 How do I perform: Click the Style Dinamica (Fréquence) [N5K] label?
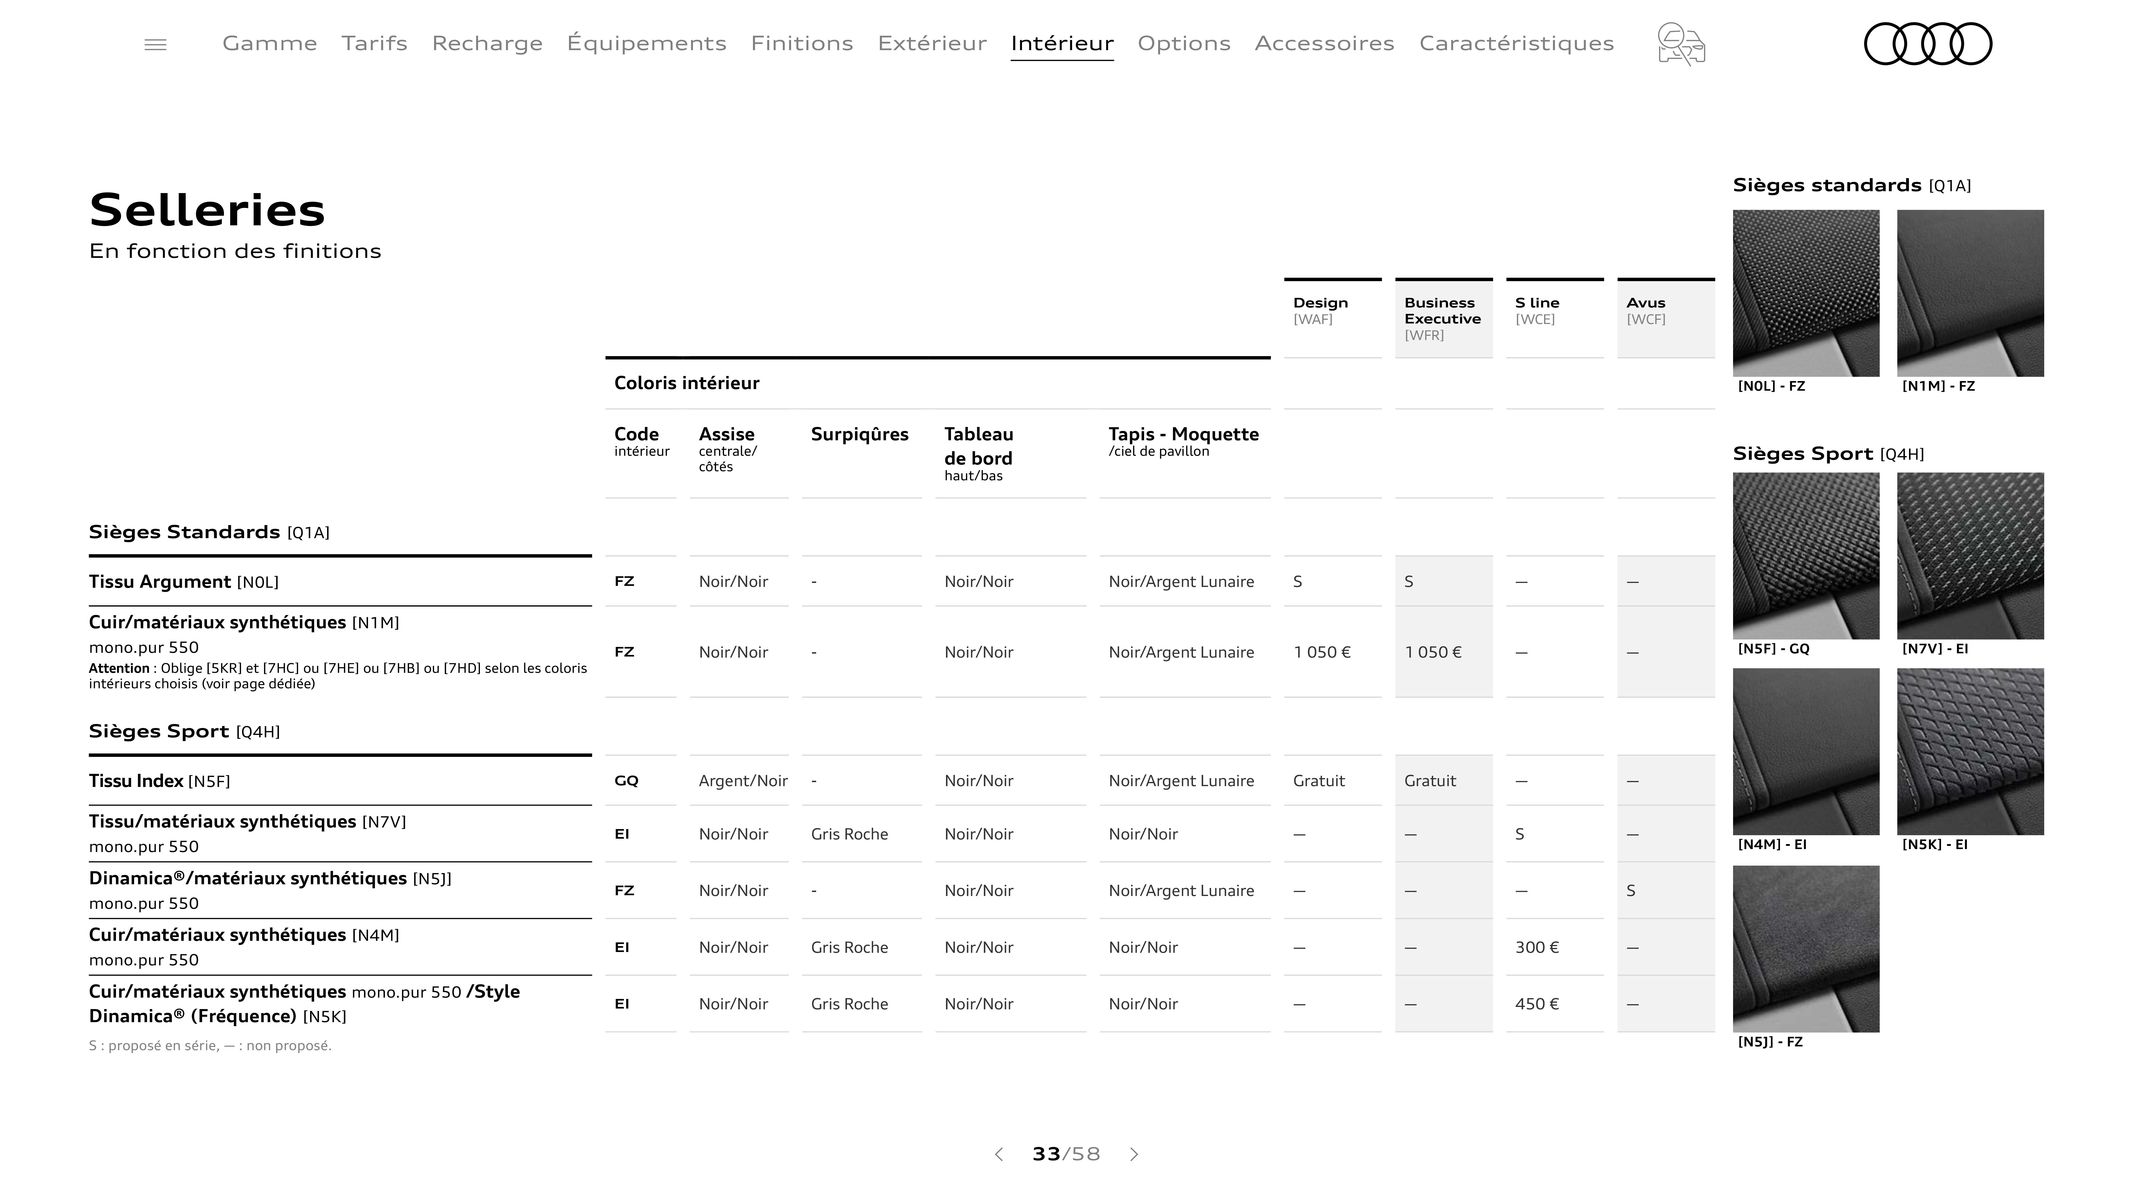point(304,1004)
